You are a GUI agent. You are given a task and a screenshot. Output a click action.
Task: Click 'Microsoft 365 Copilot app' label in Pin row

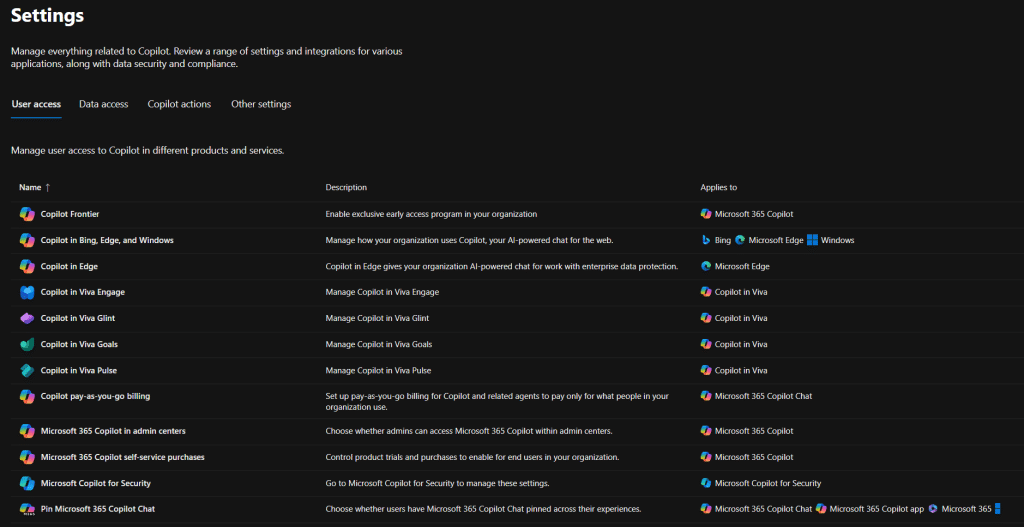coord(874,509)
